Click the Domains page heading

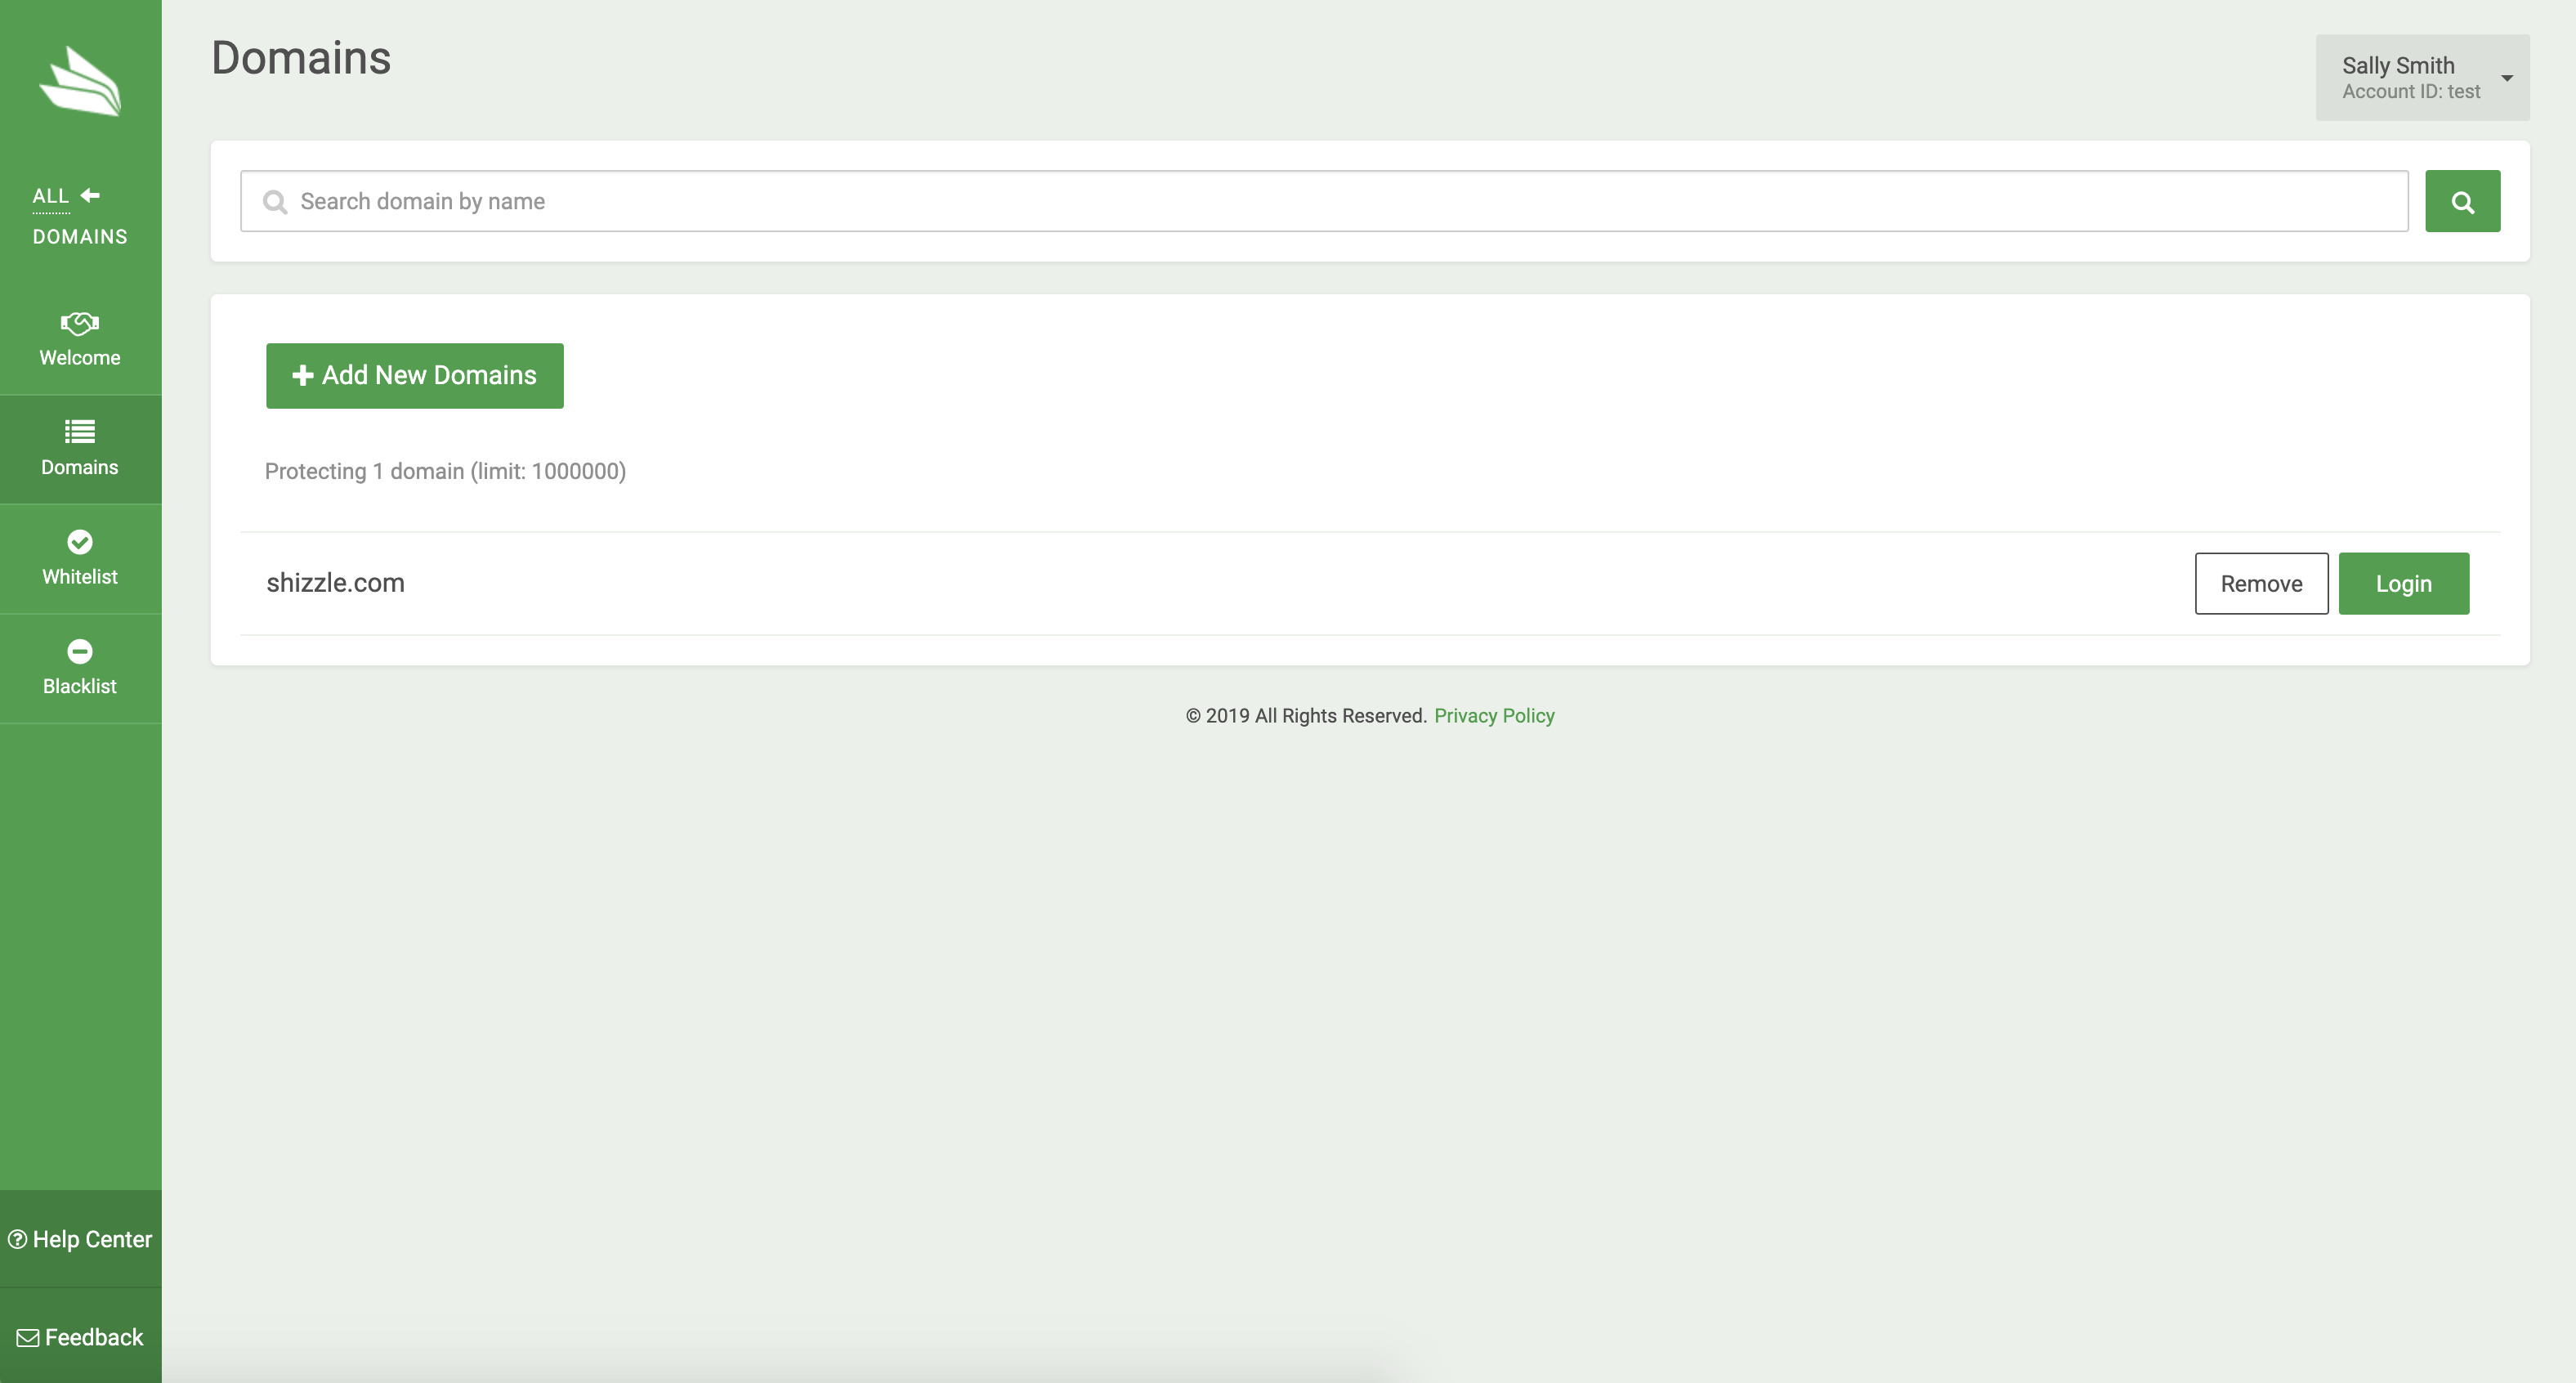tap(301, 58)
